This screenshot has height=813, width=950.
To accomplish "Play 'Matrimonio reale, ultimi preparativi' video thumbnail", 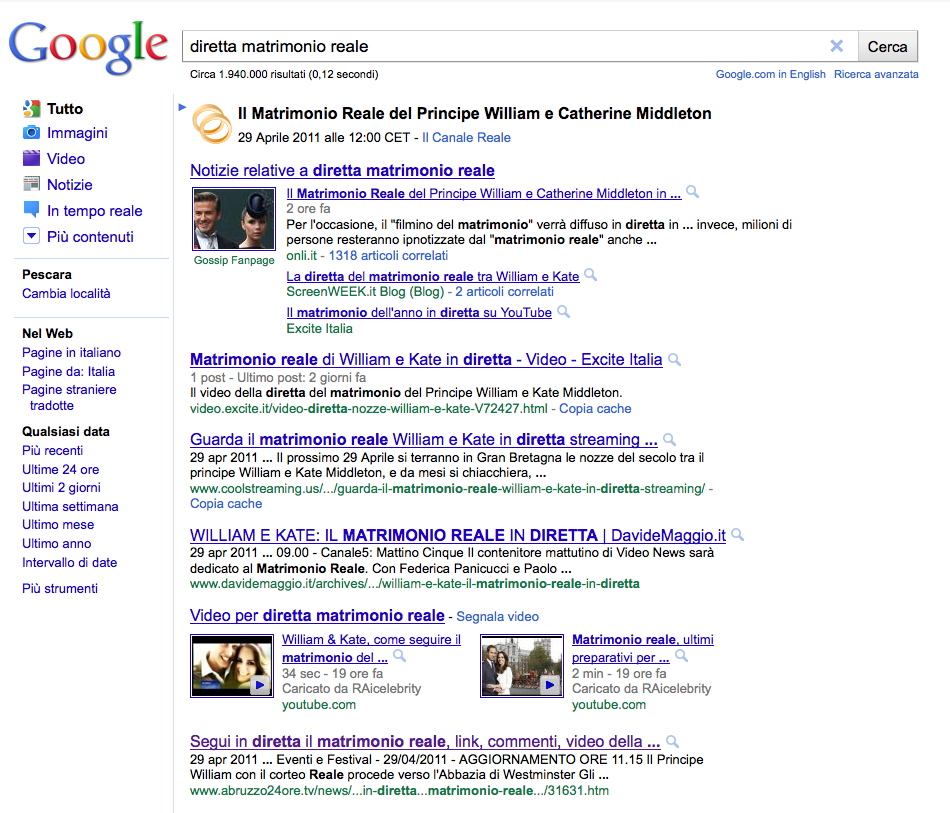I will click(x=522, y=666).
